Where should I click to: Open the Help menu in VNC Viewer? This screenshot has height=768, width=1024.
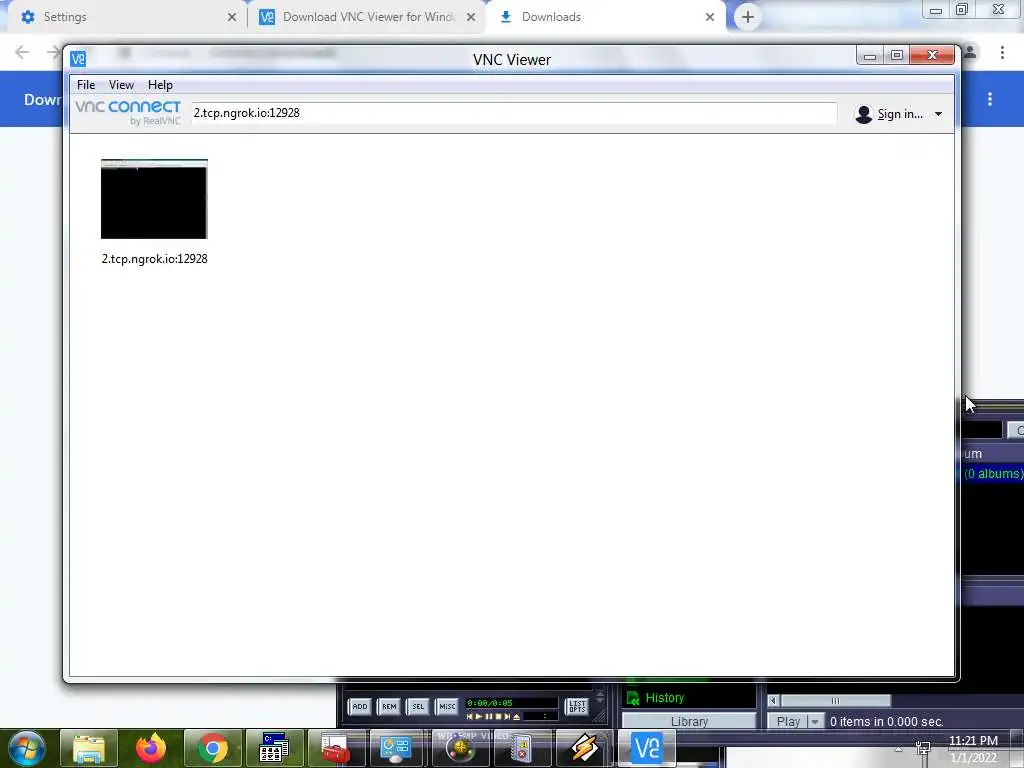[x=160, y=85]
